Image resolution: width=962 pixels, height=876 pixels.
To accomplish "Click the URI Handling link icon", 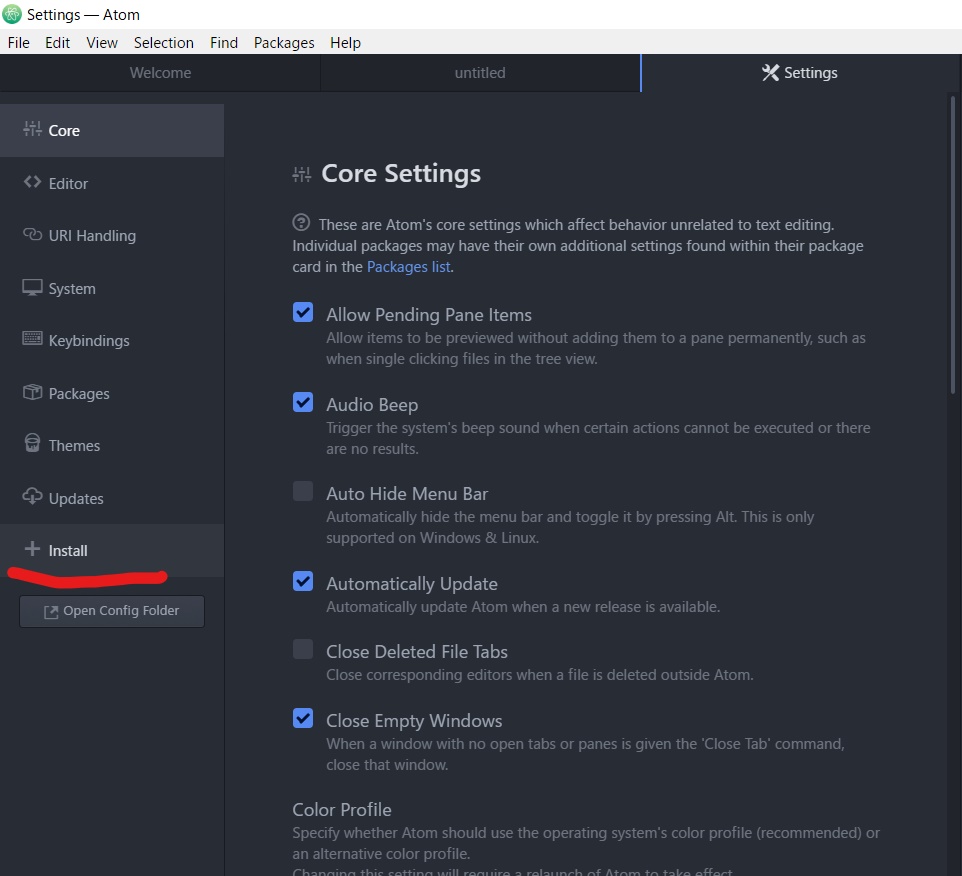I will pyautogui.click(x=33, y=234).
